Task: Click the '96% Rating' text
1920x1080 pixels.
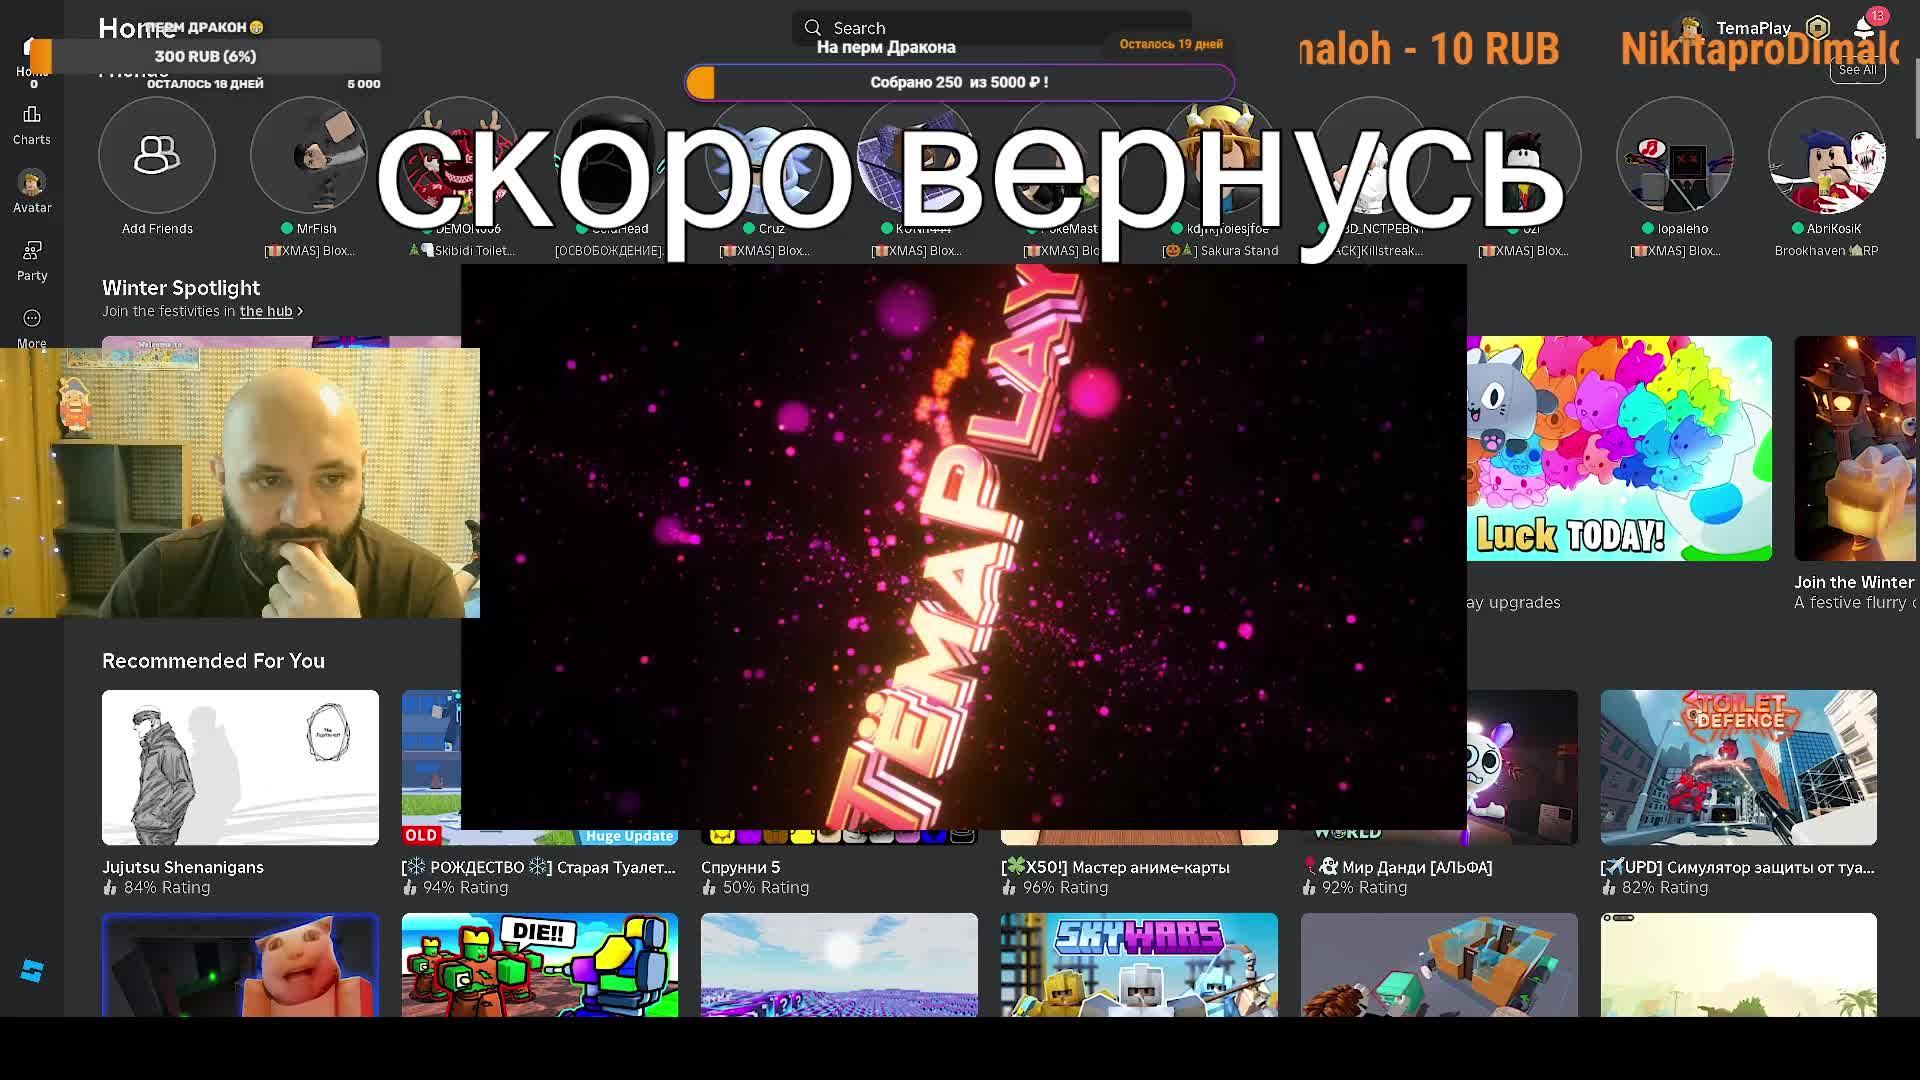Action: (1065, 887)
